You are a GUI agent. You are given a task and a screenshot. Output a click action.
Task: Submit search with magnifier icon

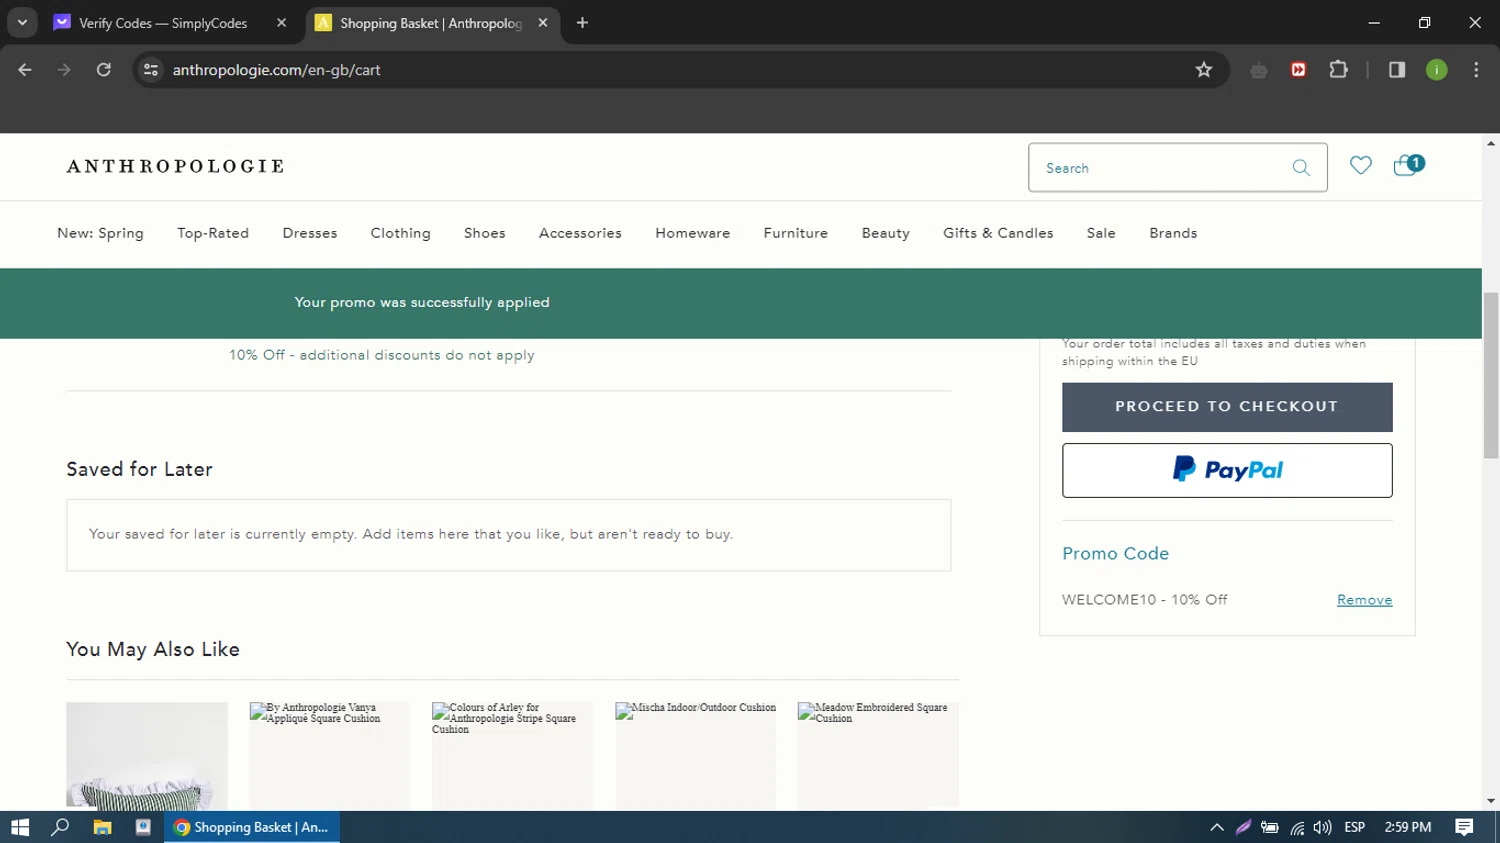pyautogui.click(x=1301, y=168)
